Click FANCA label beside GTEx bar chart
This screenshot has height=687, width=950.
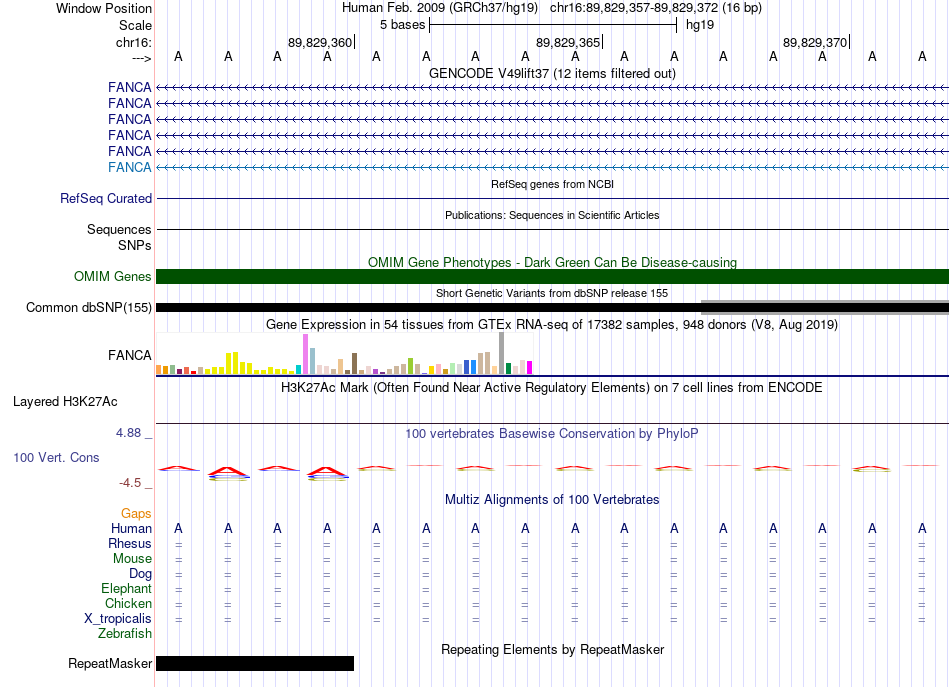click(x=130, y=355)
